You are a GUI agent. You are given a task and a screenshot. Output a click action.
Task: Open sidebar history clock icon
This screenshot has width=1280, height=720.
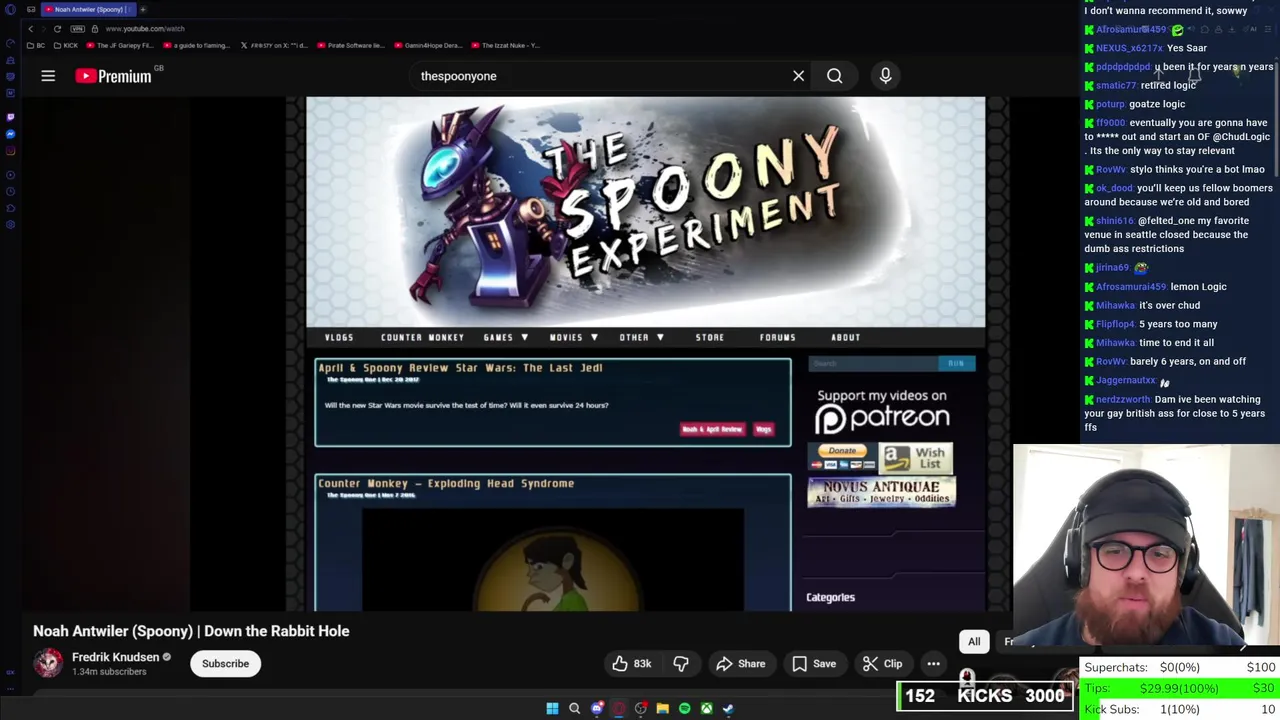10,191
